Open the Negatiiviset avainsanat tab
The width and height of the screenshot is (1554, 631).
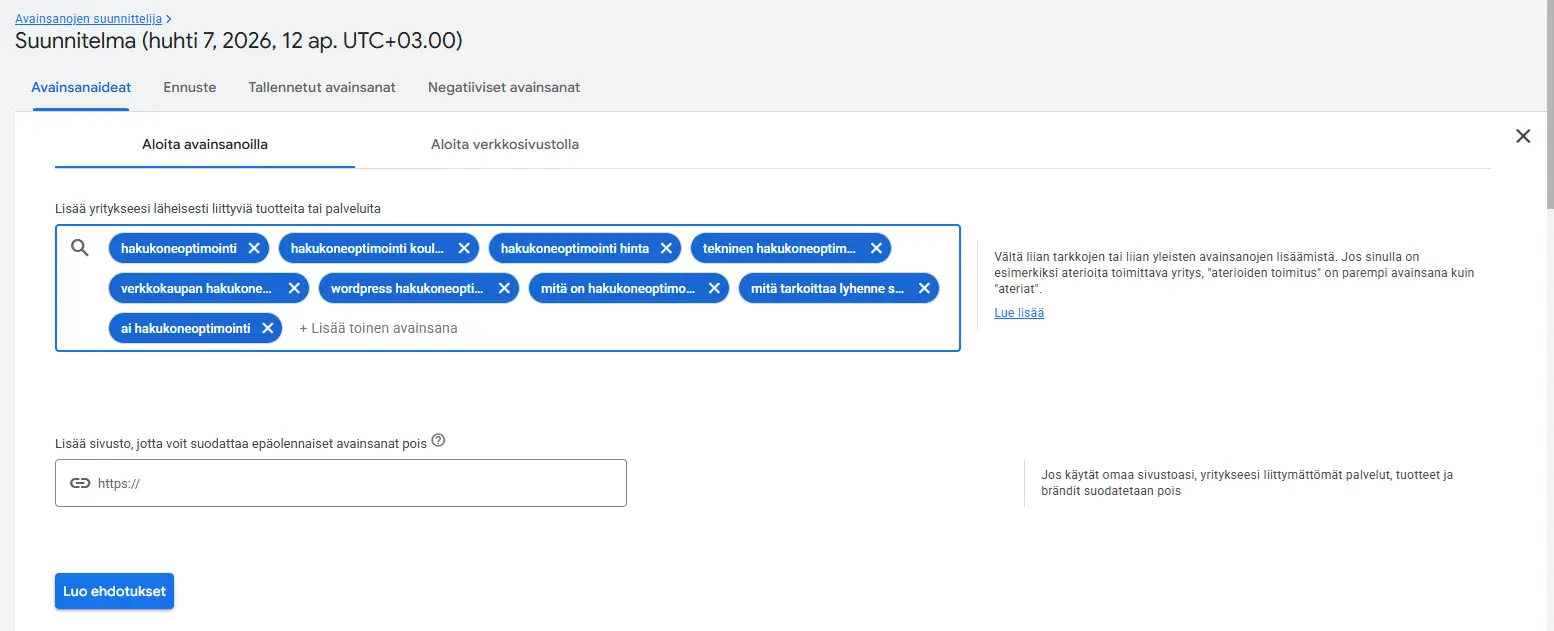(x=504, y=87)
